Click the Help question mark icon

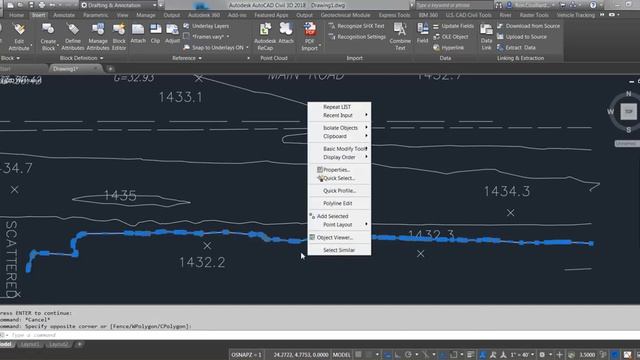[593, 5]
